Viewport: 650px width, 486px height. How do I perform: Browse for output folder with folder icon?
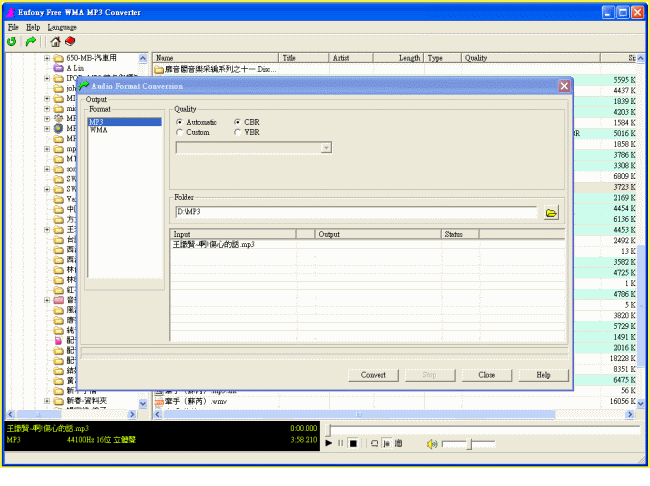point(550,213)
